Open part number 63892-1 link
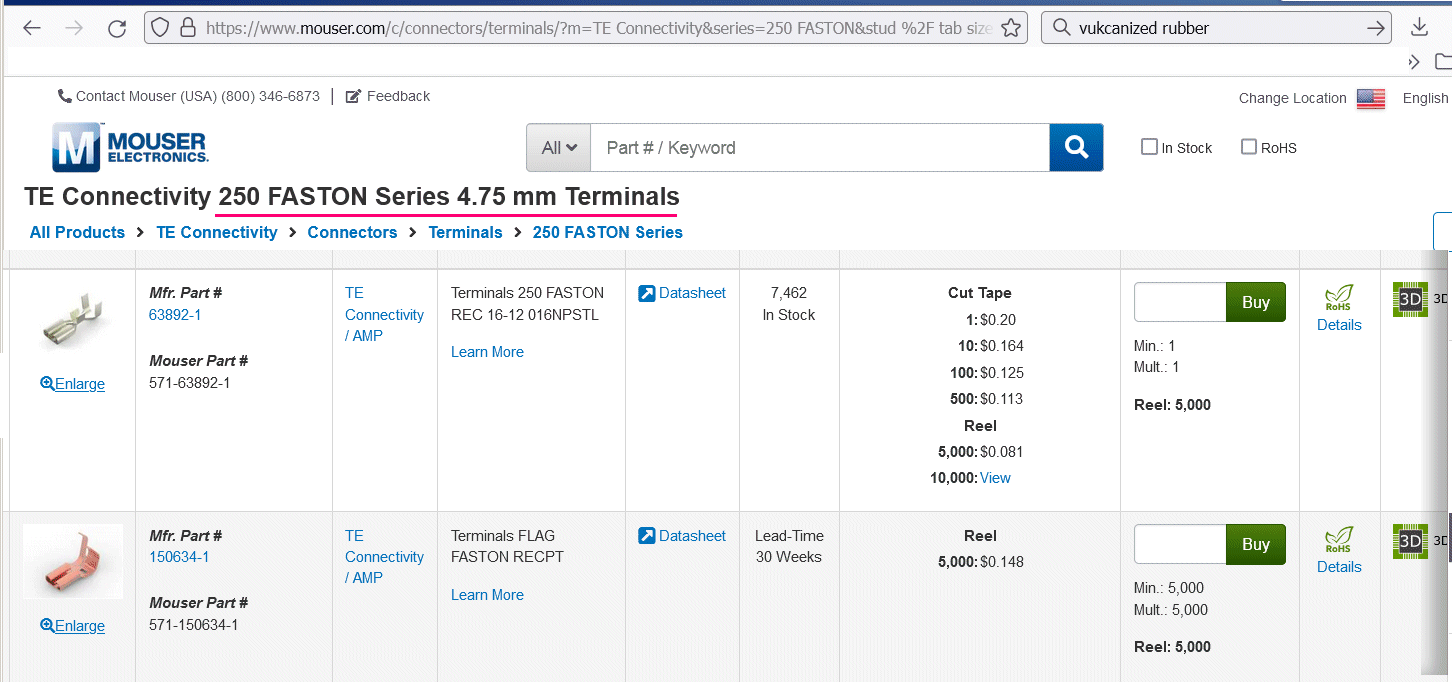The width and height of the screenshot is (1452, 682). click(x=175, y=315)
